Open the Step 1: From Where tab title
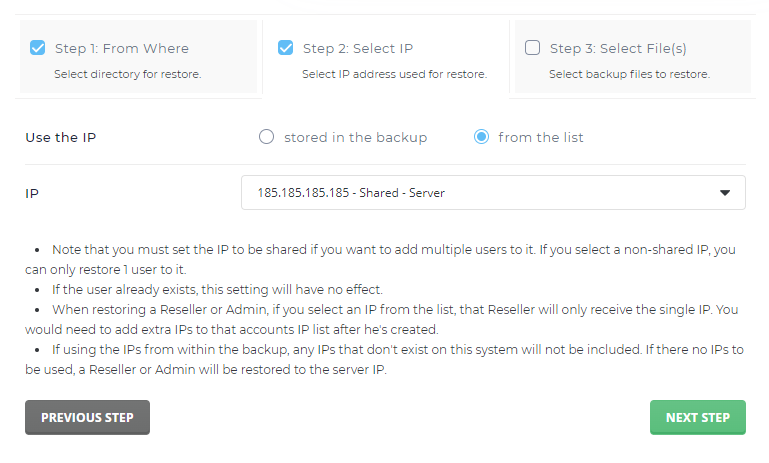Screen dimensions: 769x463 [122, 48]
